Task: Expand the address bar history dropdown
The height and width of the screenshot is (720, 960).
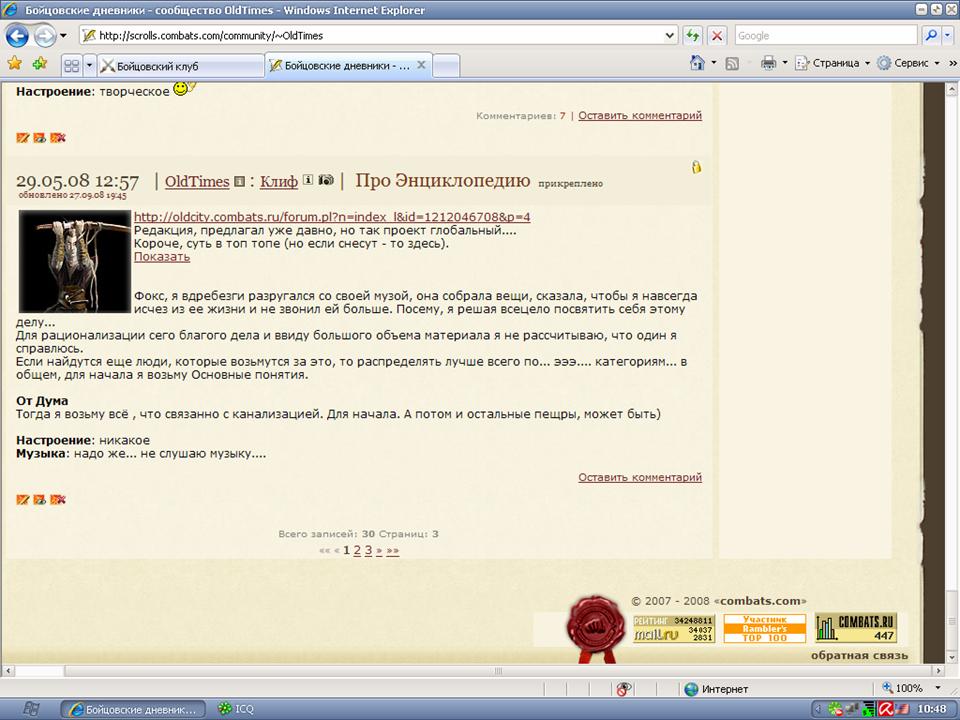Action: [x=670, y=36]
